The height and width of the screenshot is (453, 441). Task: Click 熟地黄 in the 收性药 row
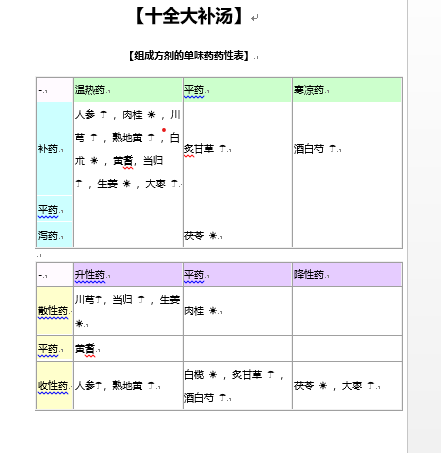click(x=127, y=386)
